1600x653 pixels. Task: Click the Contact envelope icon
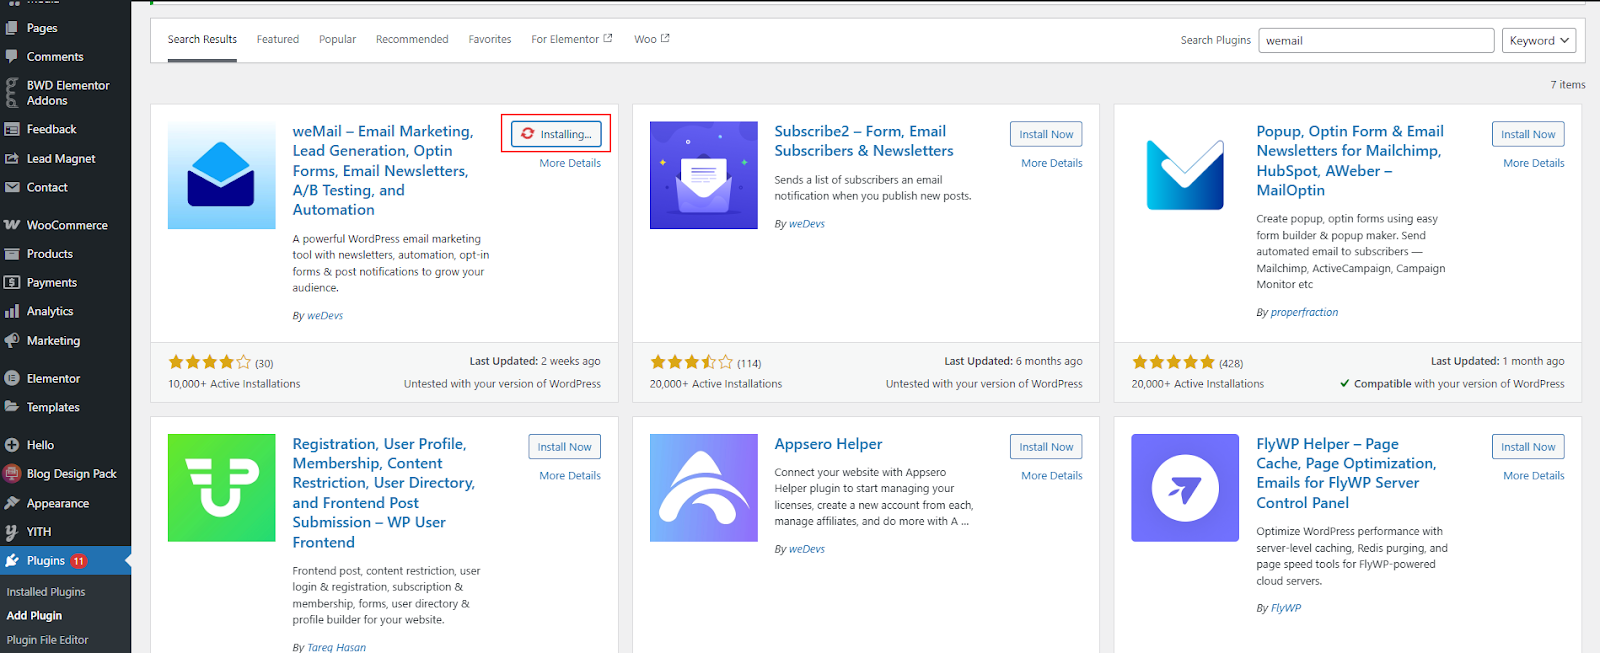(12, 187)
